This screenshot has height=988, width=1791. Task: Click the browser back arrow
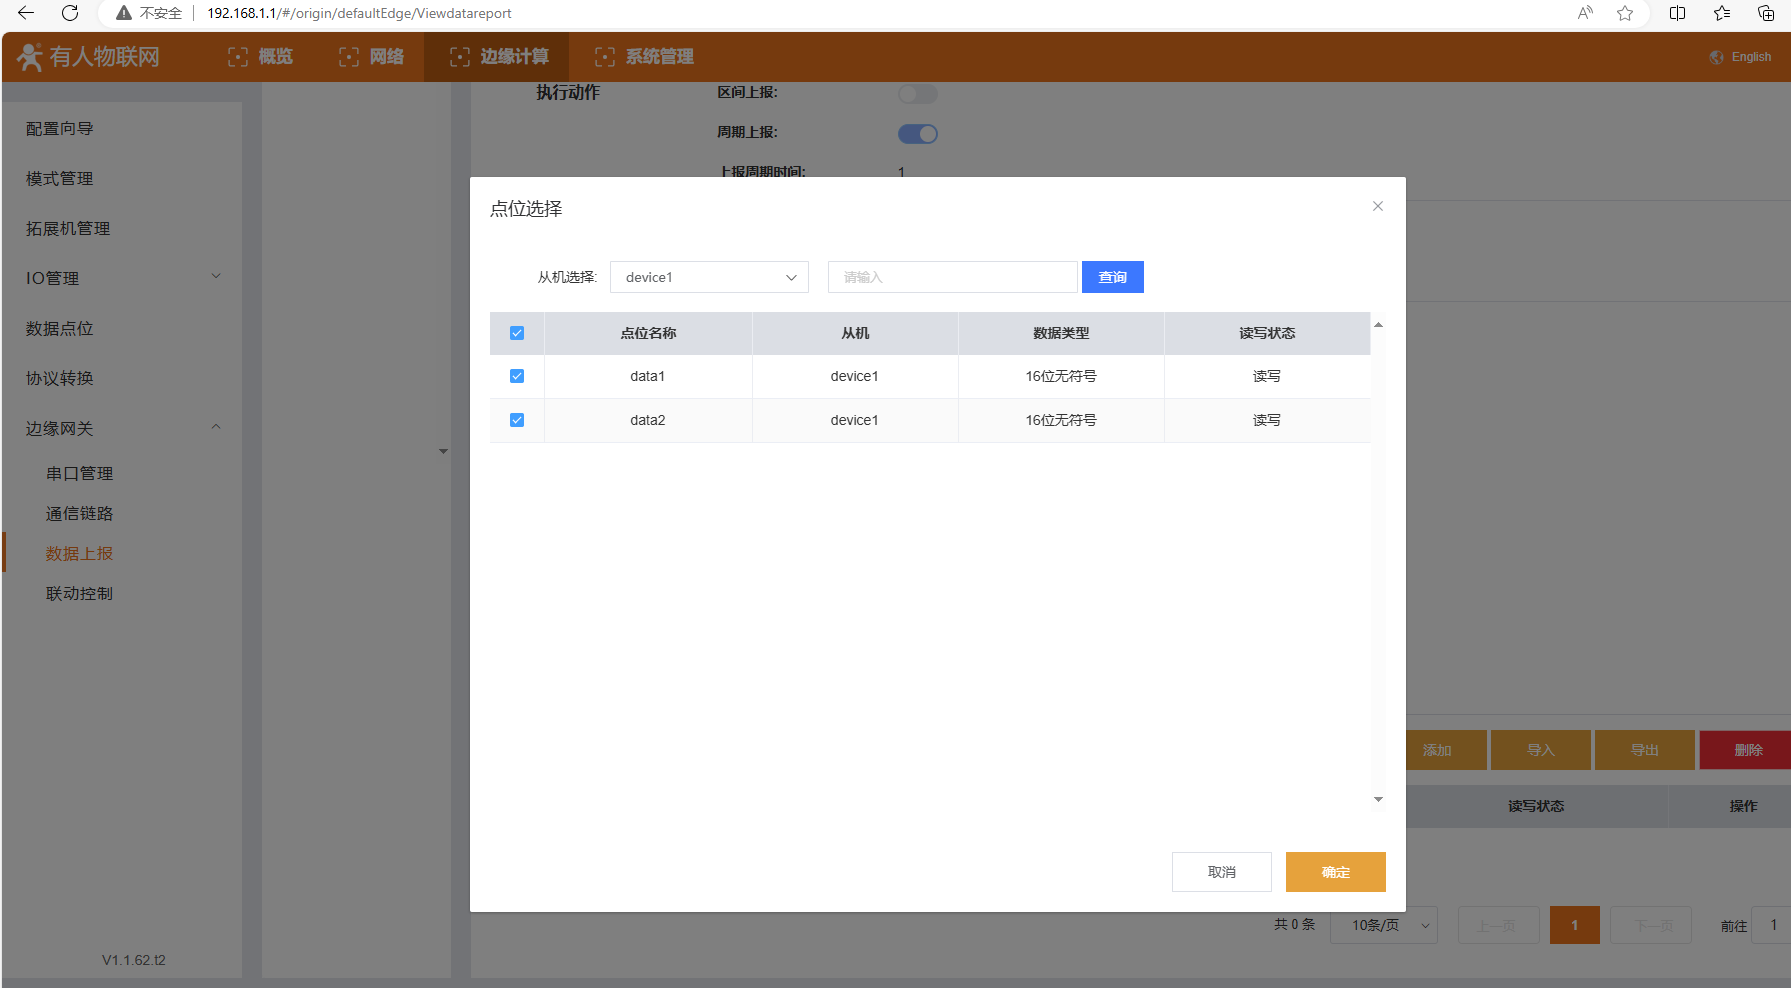(26, 13)
